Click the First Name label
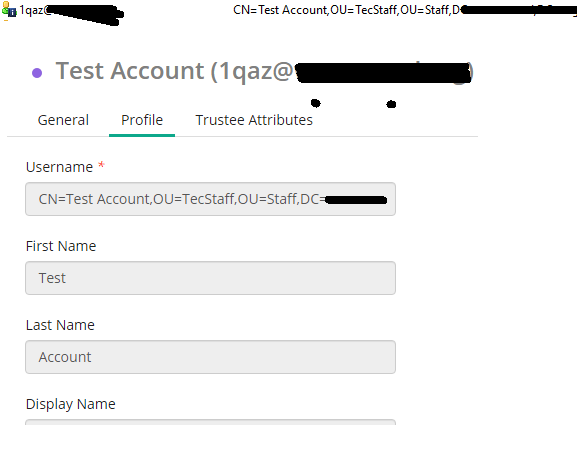The height and width of the screenshot is (470, 577). click(x=61, y=246)
